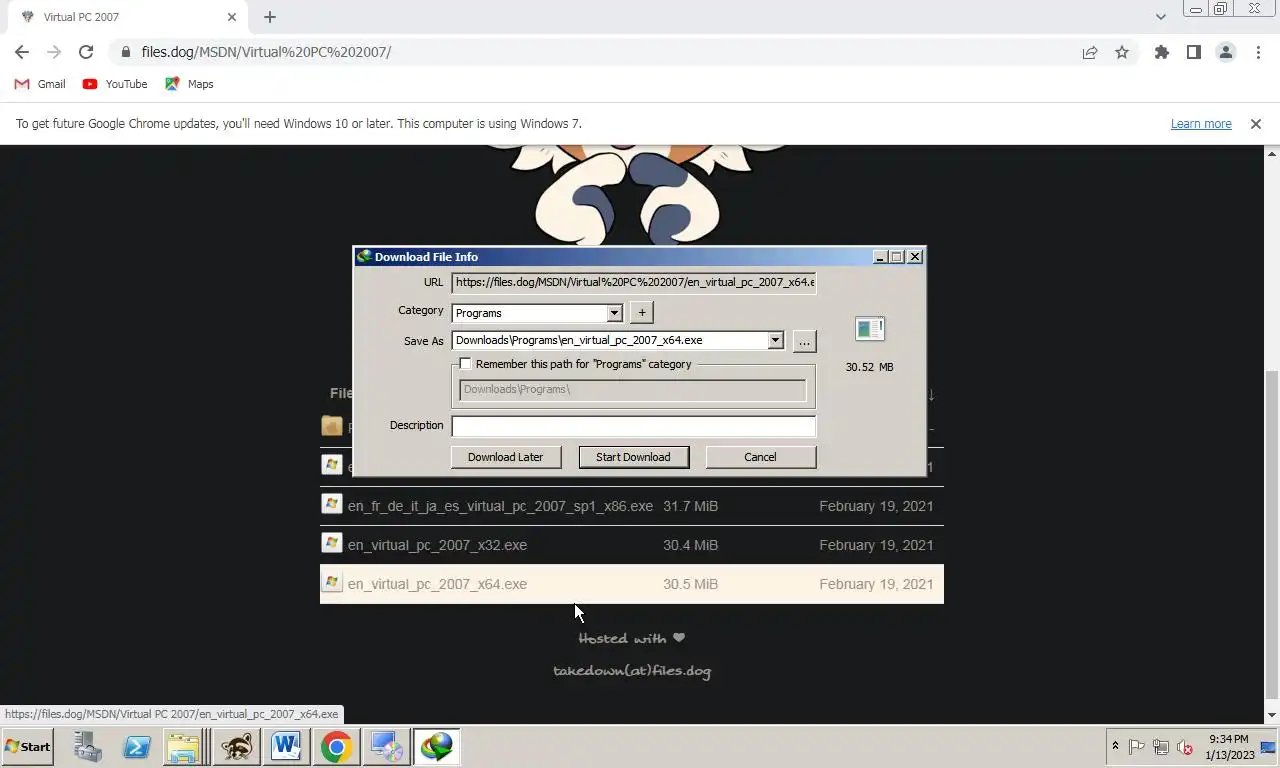This screenshot has width=1280, height=768.
Task: Open the Maps bookmark
Action: [x=189, y=84]
